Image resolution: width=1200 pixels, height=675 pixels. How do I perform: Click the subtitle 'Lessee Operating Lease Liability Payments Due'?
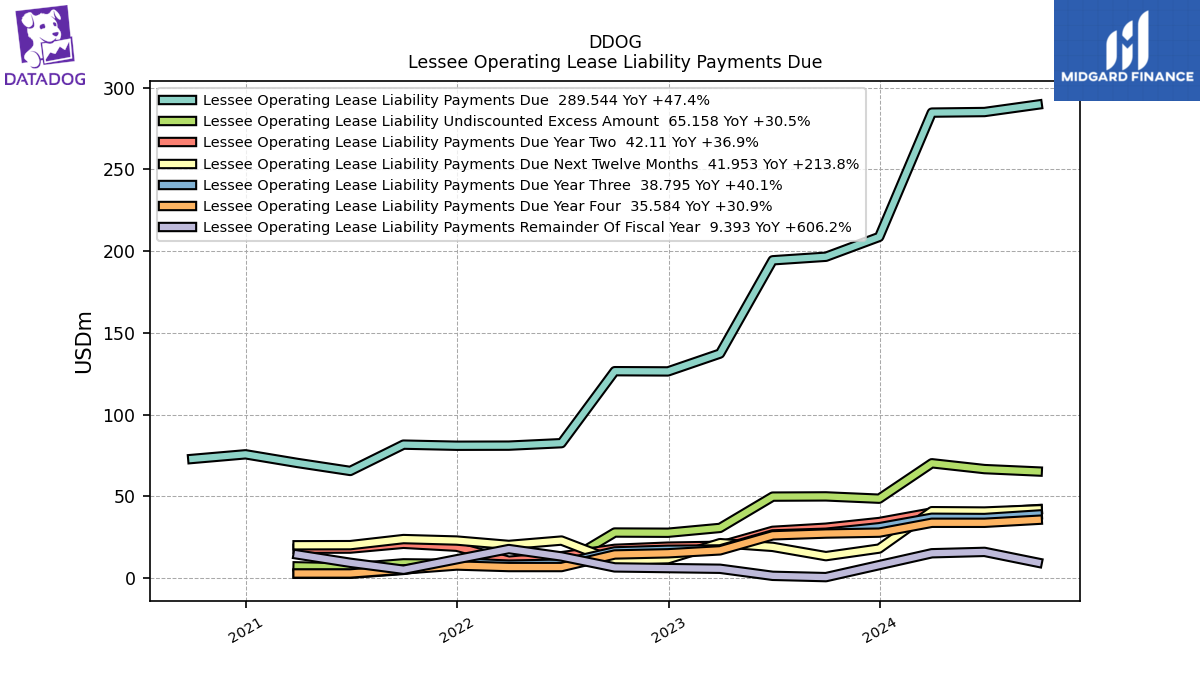615,62
